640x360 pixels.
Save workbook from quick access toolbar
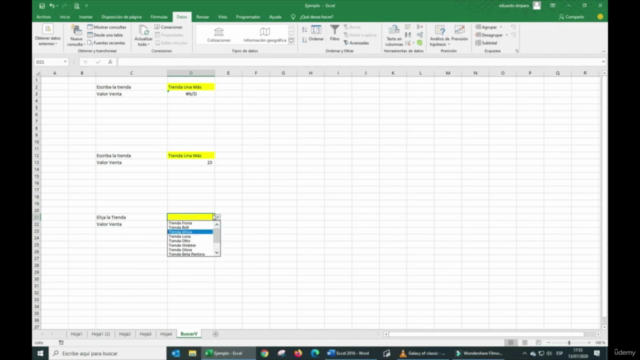42,6
